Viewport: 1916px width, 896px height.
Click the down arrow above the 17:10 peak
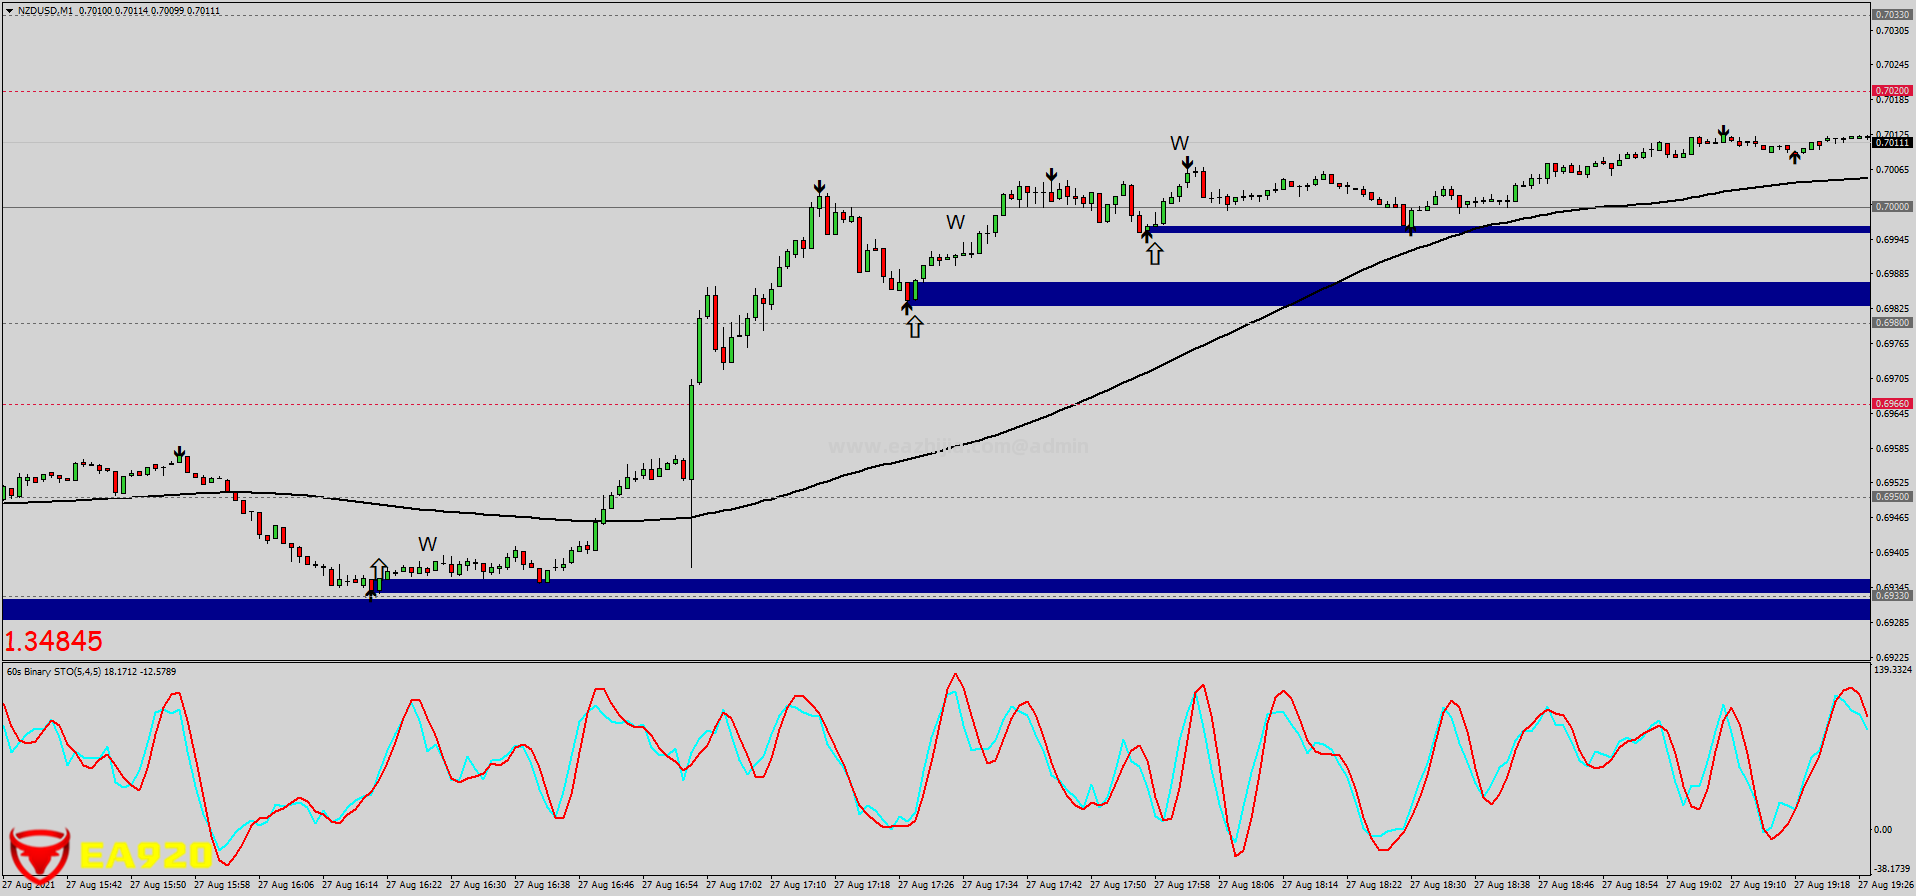819,187
